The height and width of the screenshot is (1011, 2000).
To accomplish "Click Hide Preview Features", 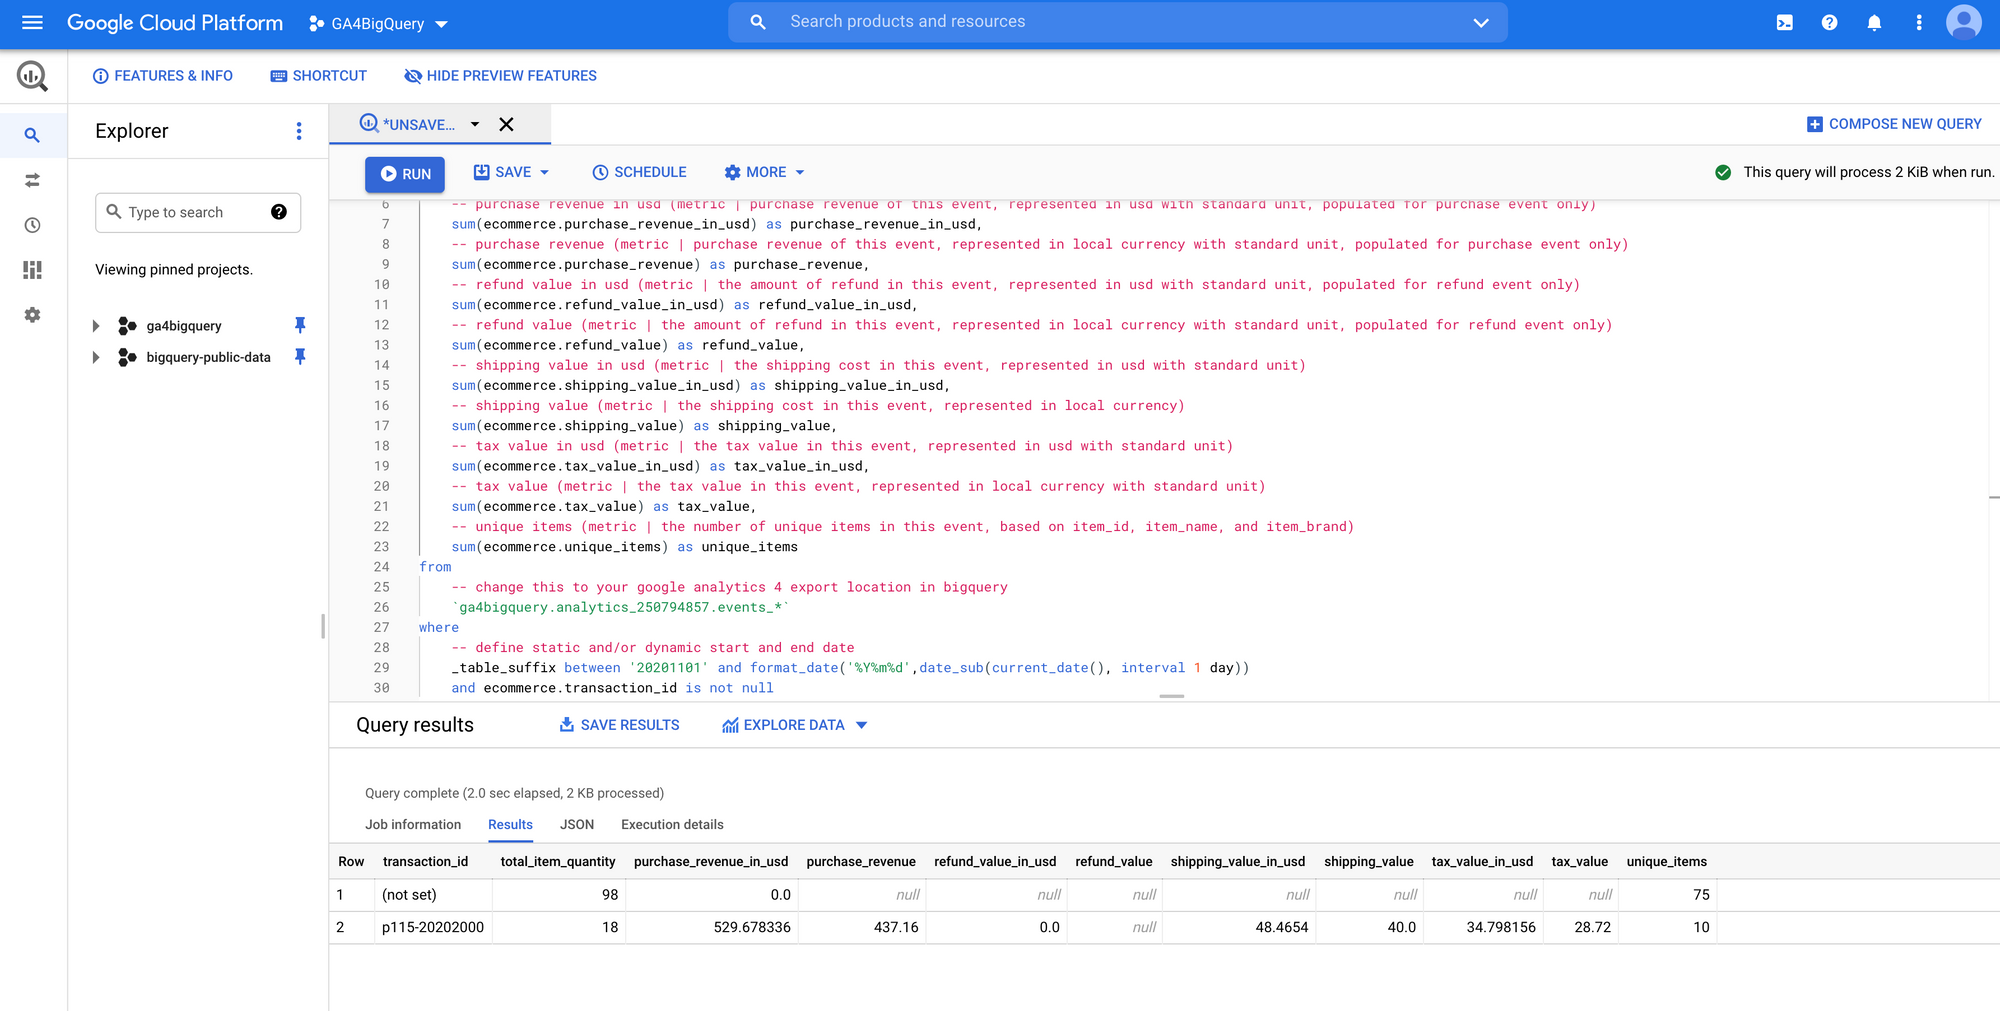I will 500,76.
